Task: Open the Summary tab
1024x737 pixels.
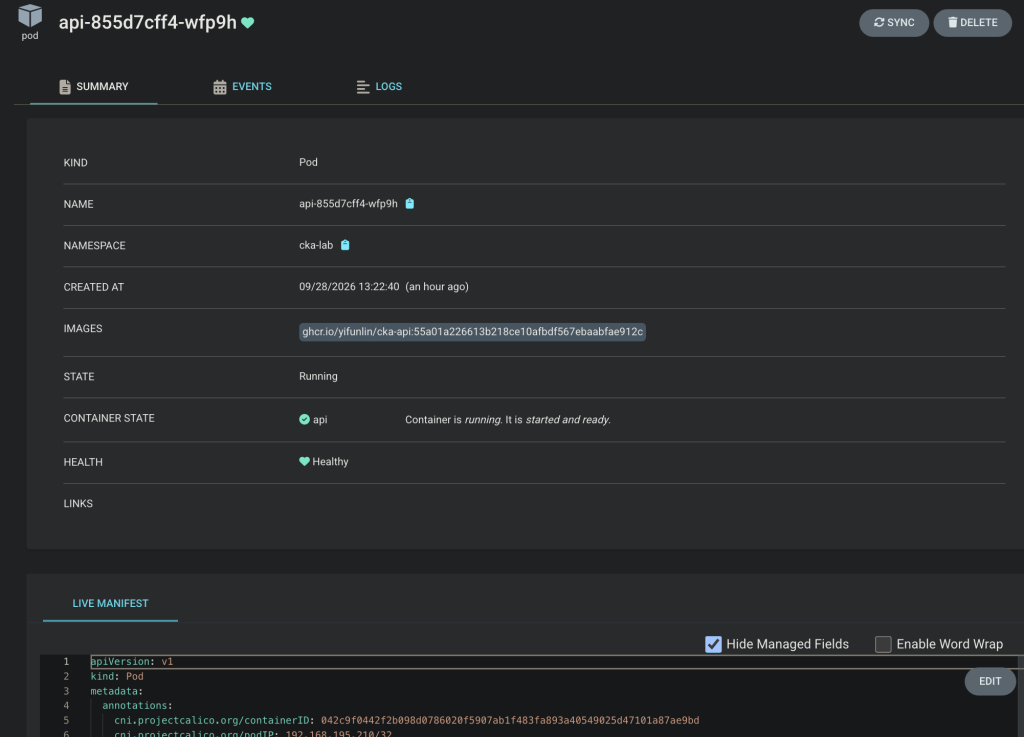Action: pyautogui.click(x=93, y=87)
